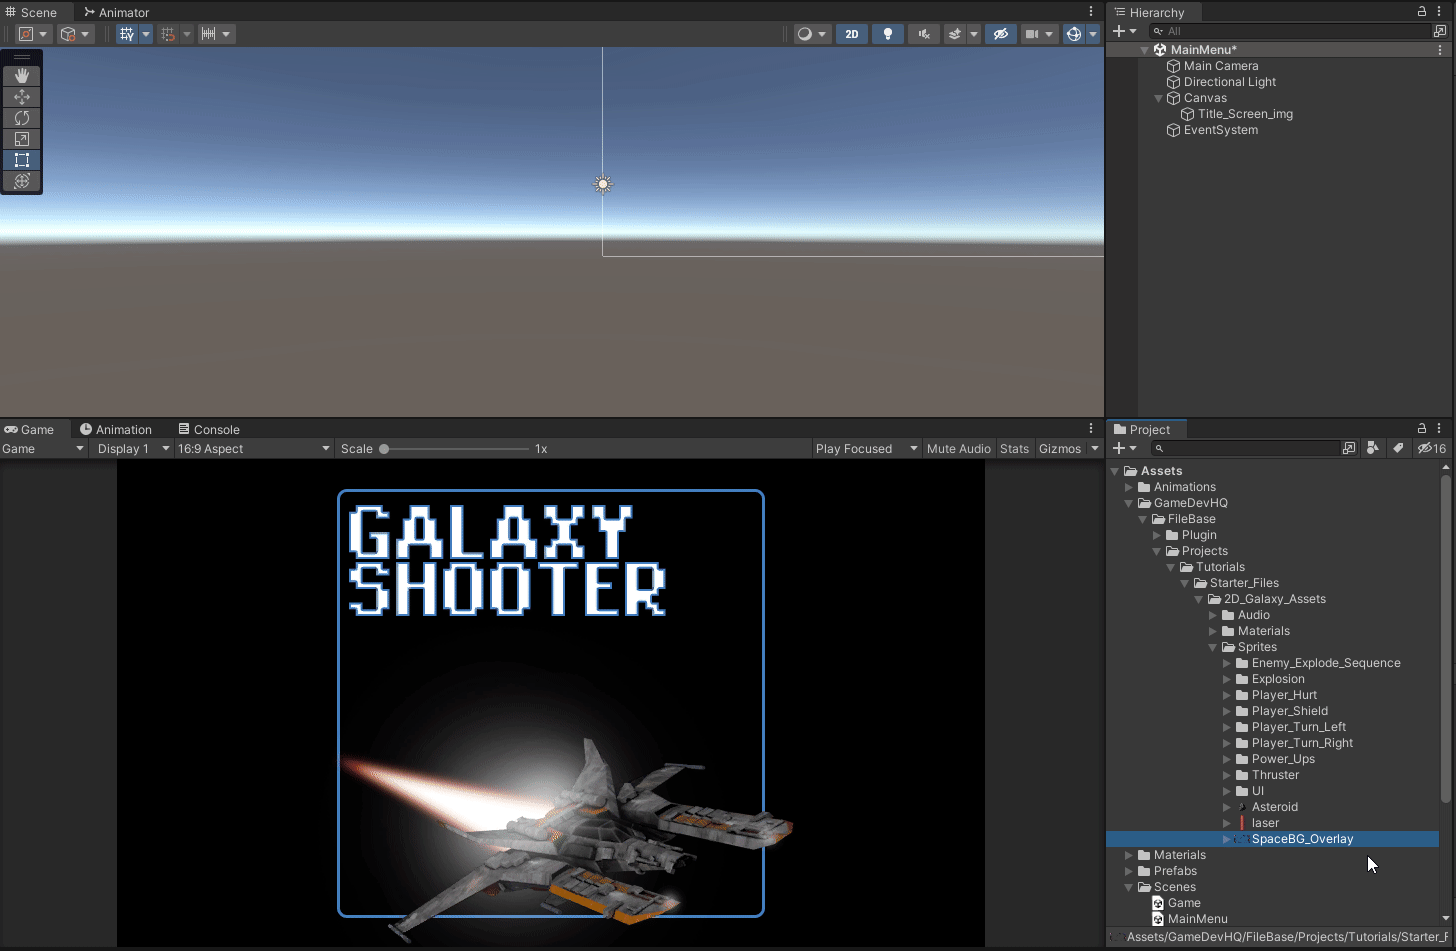Click the Project search field
This screenshot has height=951, width=1456.
(x=1245, y=448)
